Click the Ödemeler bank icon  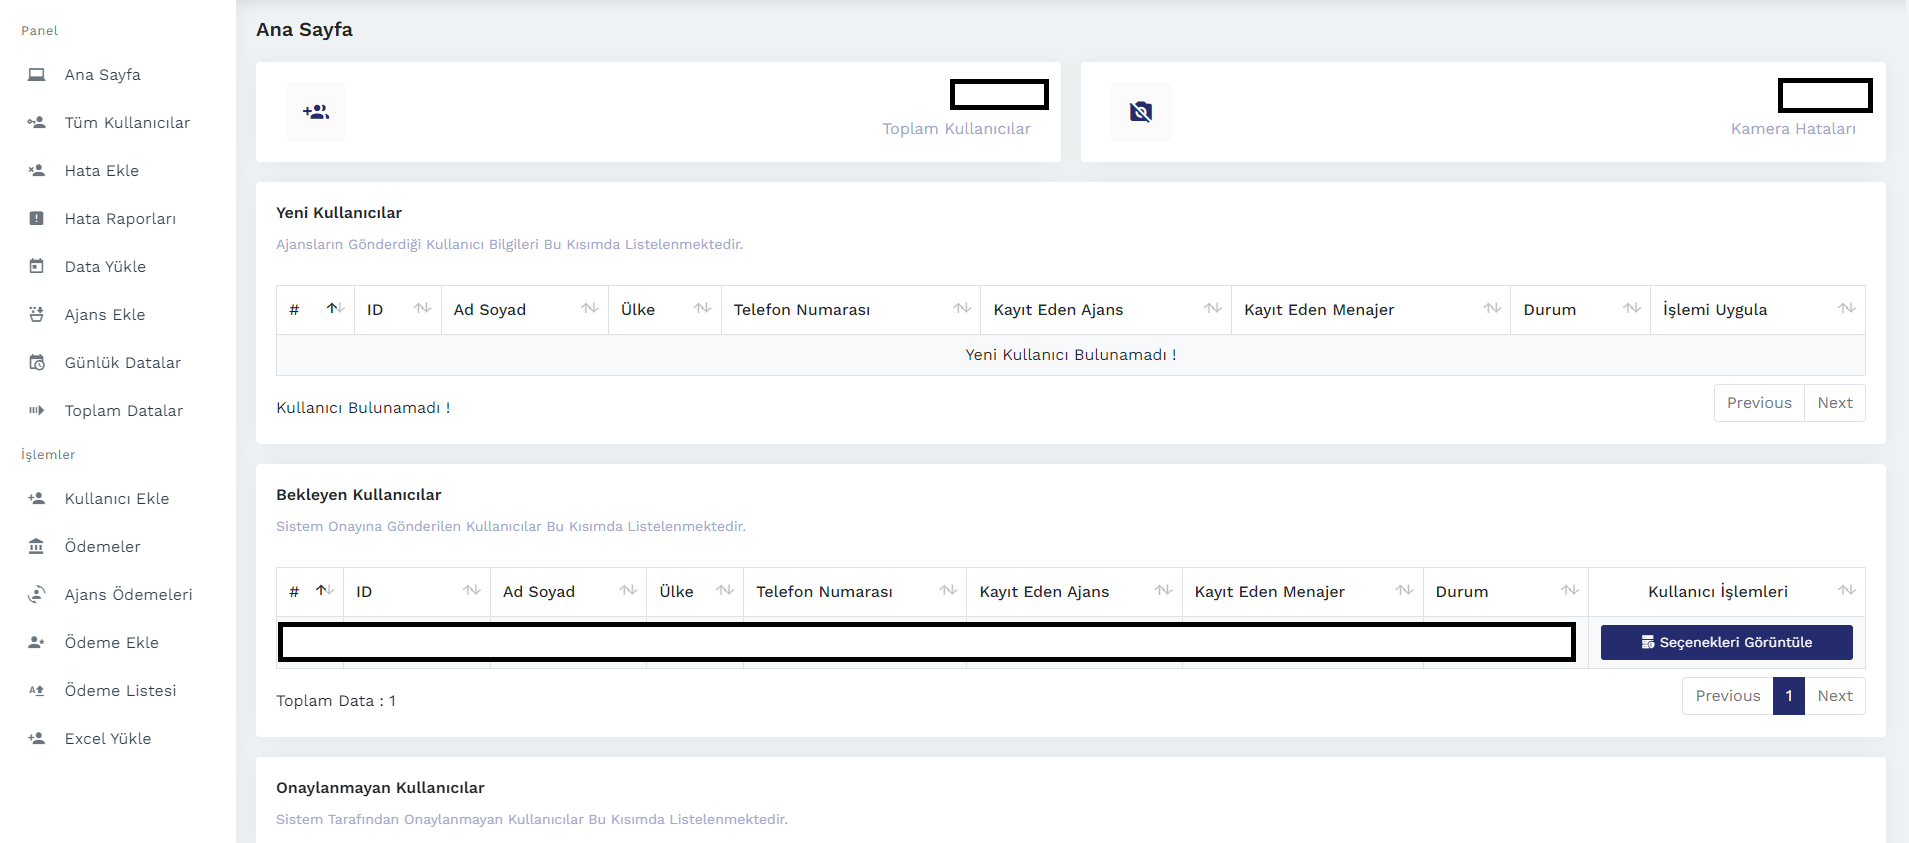37,546
